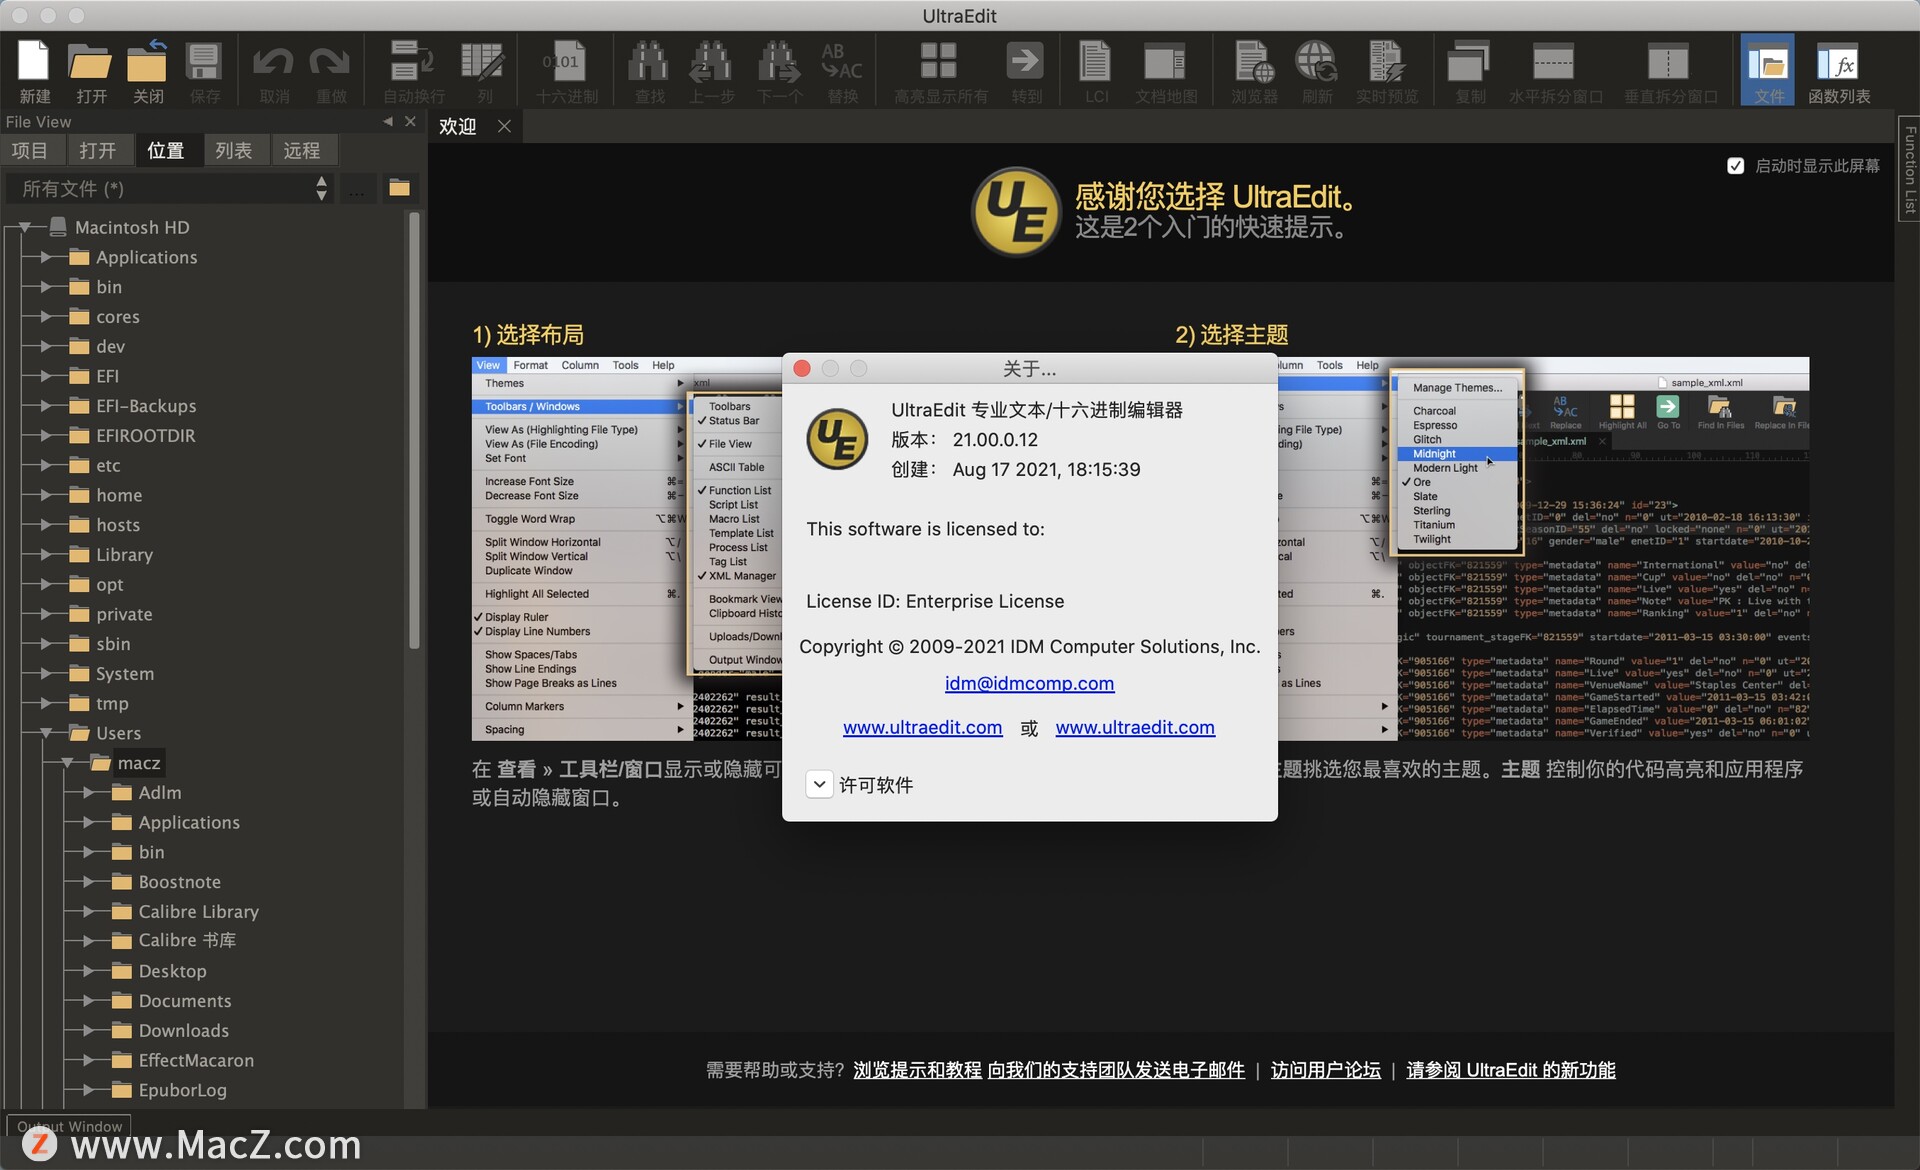Click the 浏览器 browser preview icon
Viewport: 1920px width, 1170px height.
pos(1254,70)
